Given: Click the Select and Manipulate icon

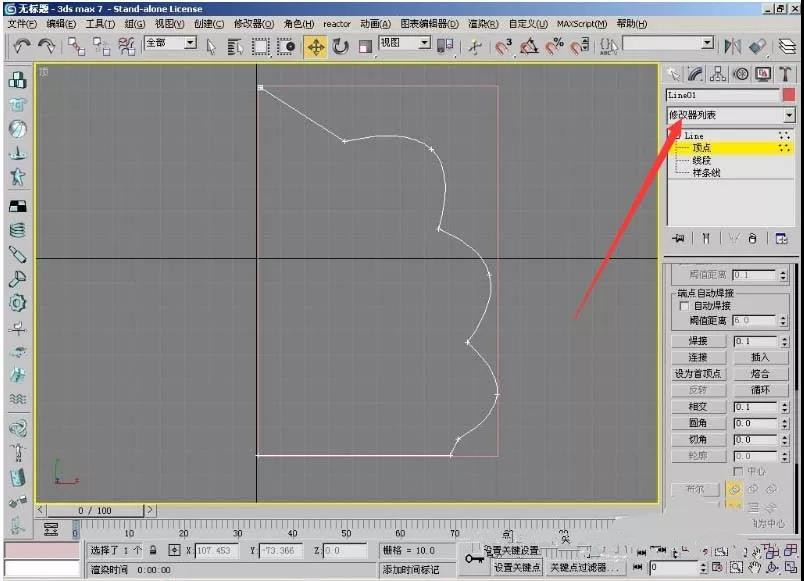Looking at the screenshot, I should click(475, 47).
